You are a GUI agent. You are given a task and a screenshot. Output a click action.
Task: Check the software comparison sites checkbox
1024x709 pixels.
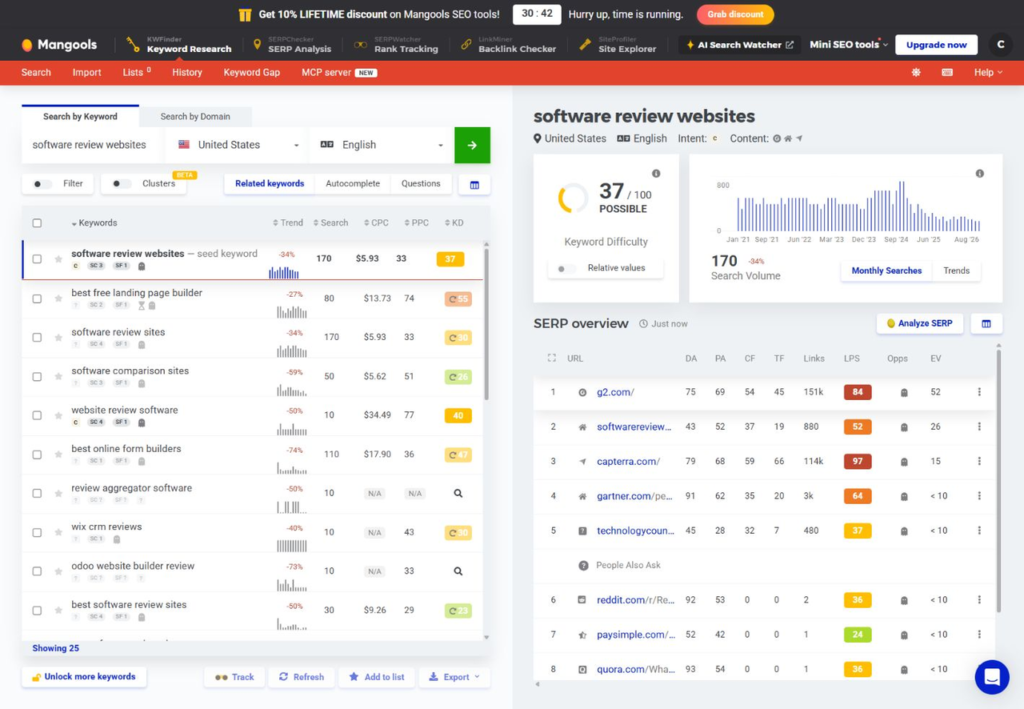click(x=37, y=377)
